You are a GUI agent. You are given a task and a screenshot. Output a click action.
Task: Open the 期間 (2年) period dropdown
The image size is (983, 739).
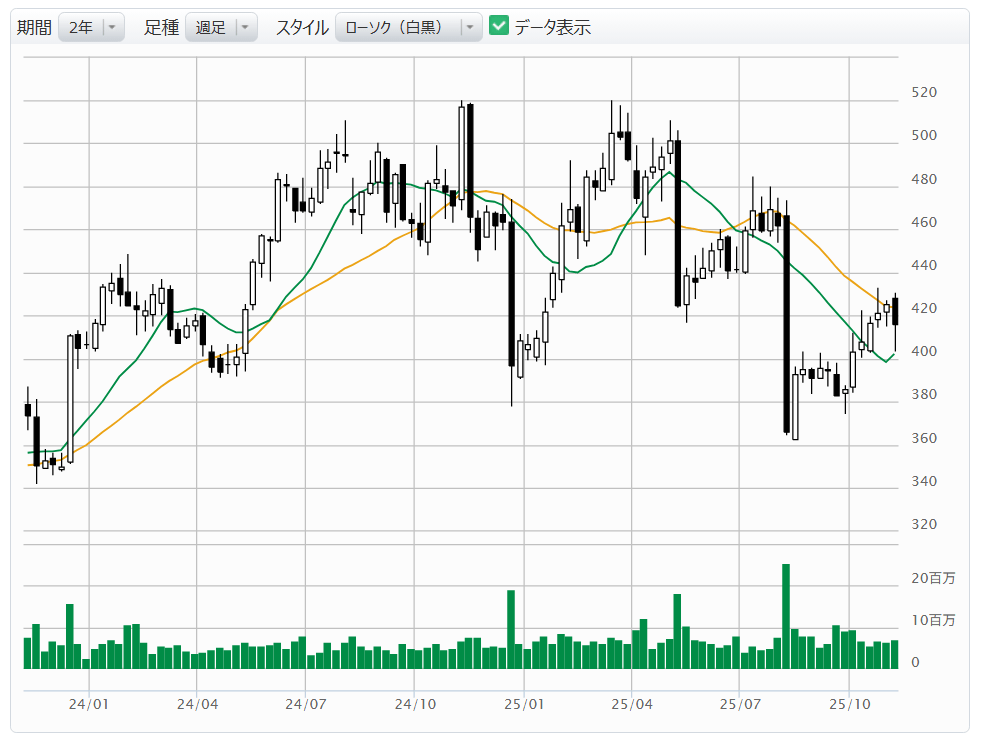[x=91, y=28]
